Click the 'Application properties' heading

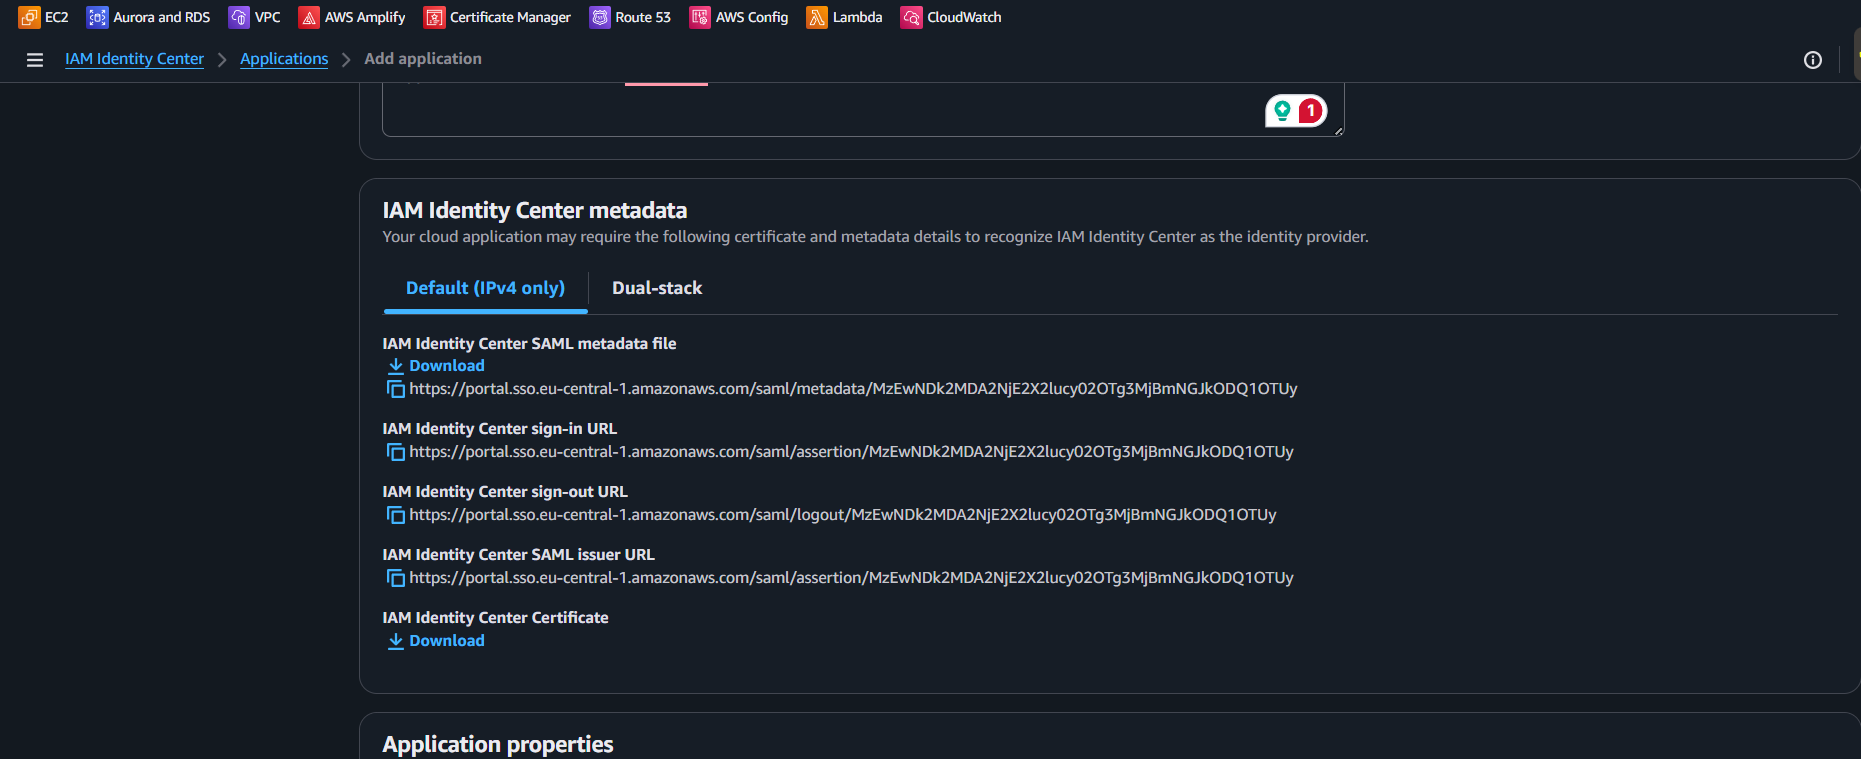pyautogui.click(x=498, y=744)
